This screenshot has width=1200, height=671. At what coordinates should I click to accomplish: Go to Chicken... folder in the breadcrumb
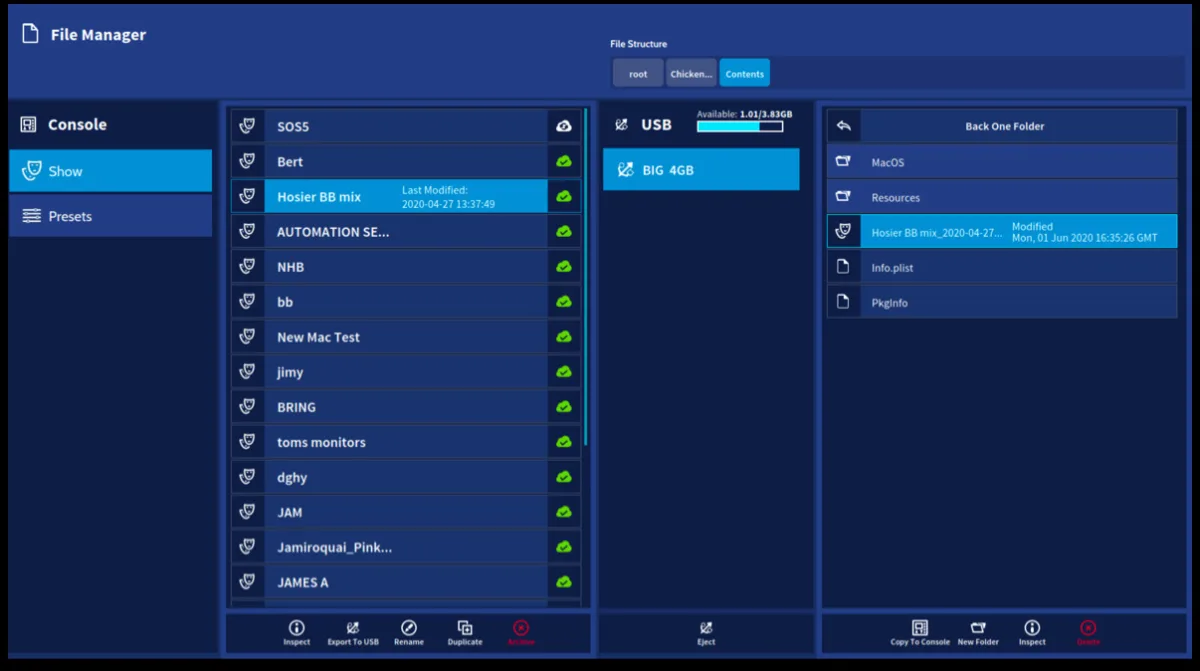click(x=691, y=74)
